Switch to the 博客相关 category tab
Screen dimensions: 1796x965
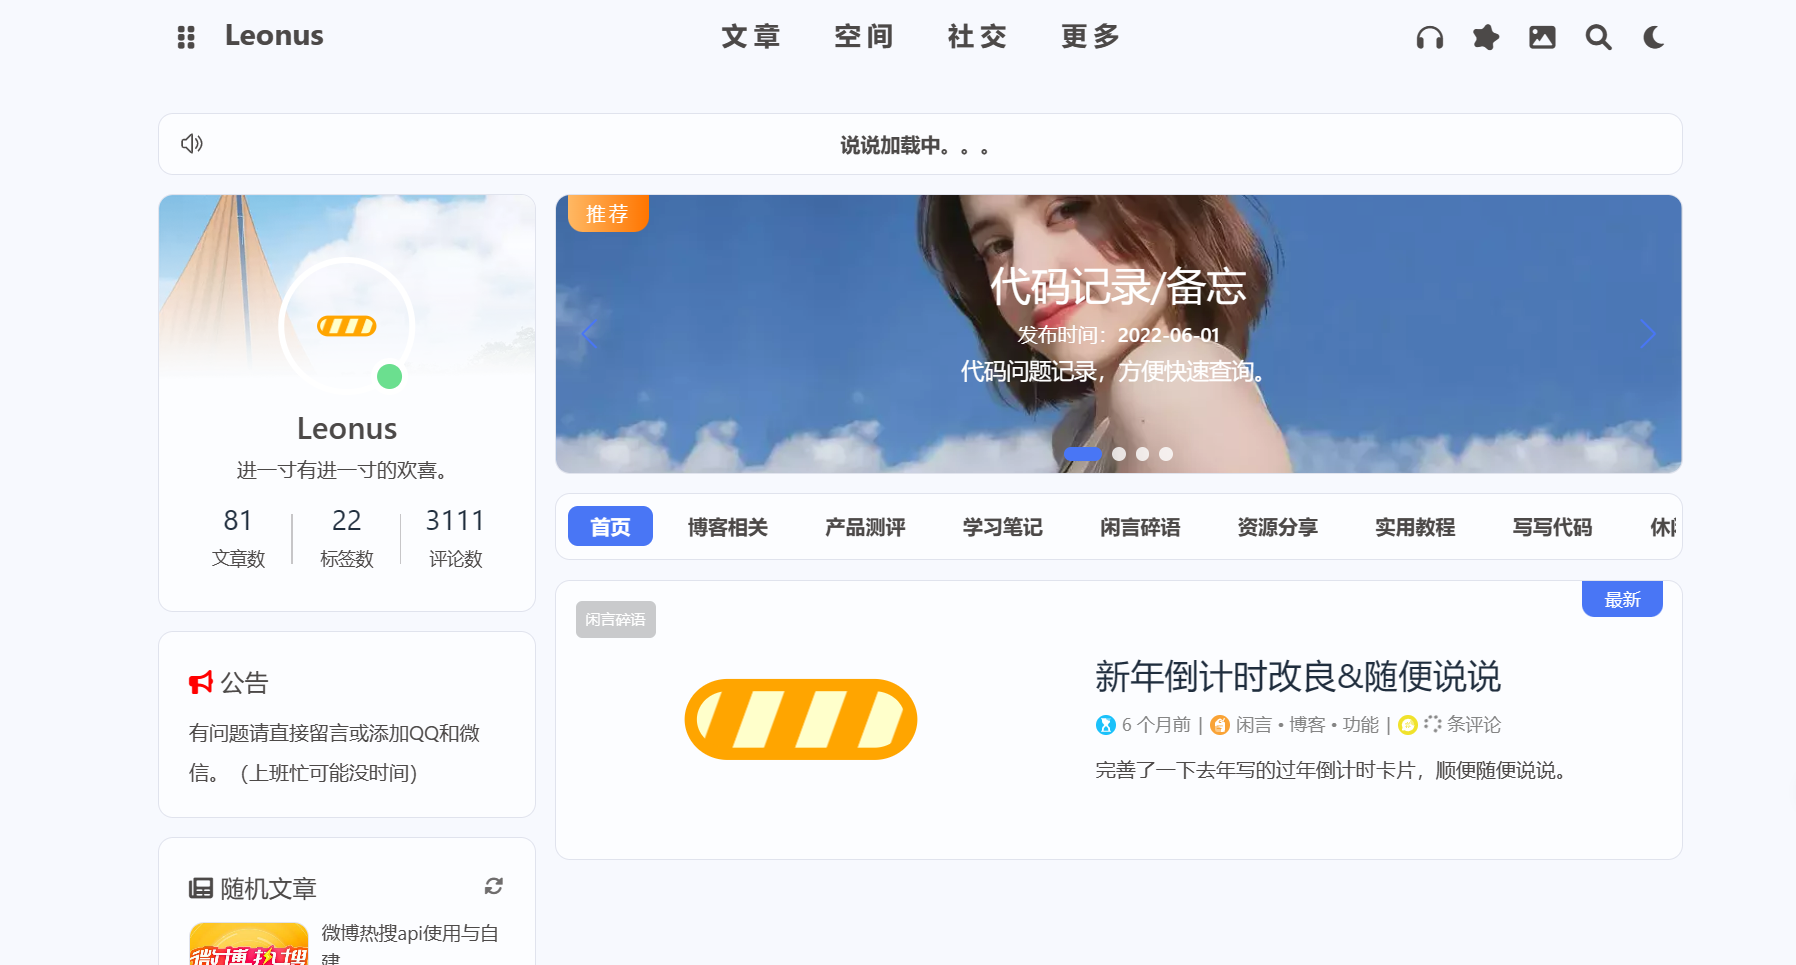728,527
